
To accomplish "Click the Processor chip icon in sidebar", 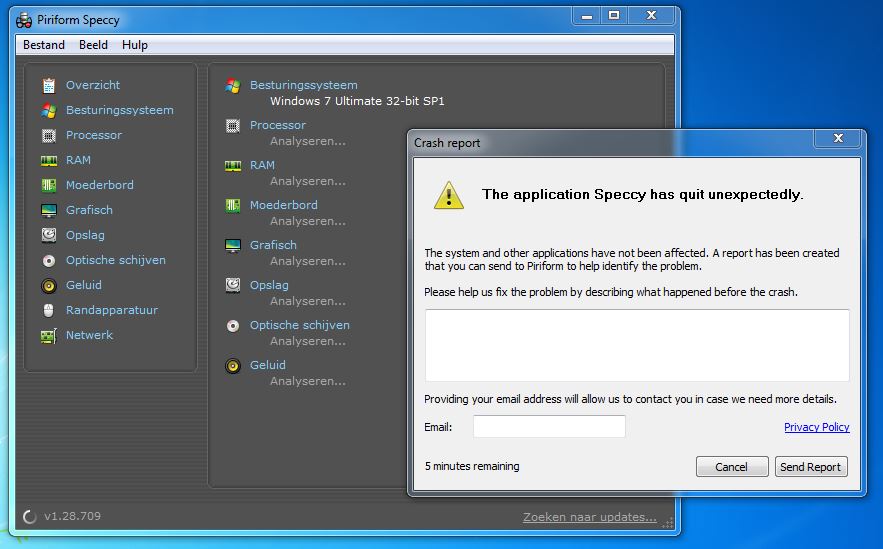I will coord(49,136).
